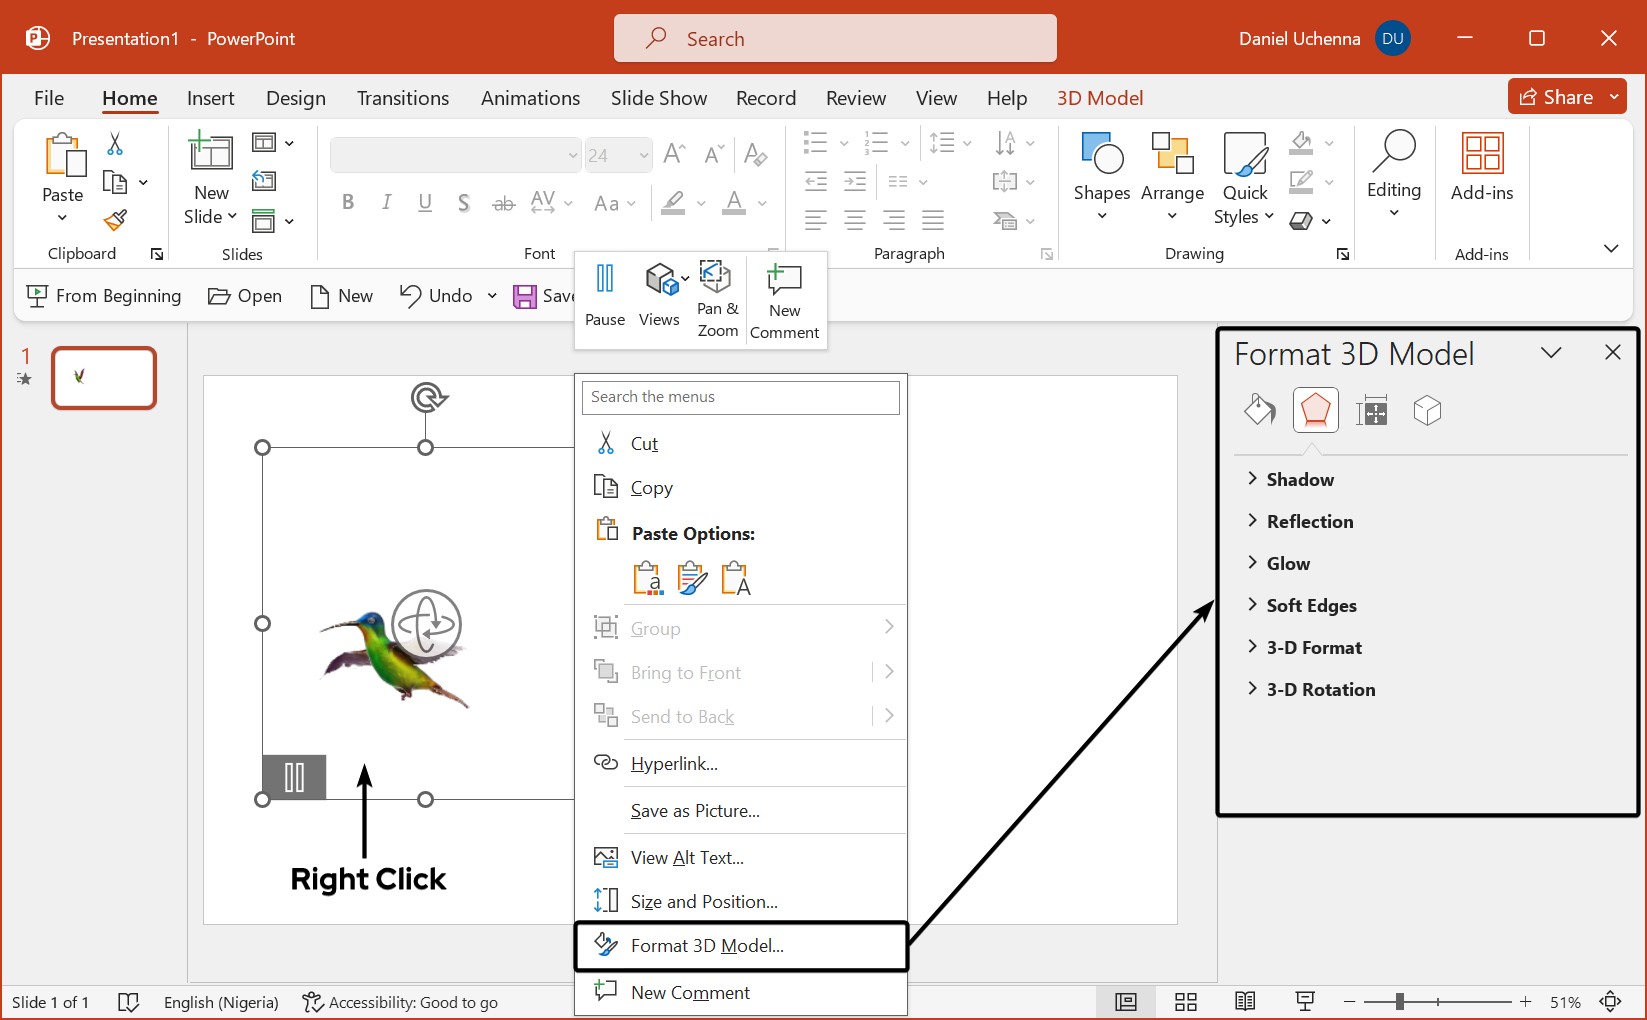1647x1020 pixels.
Task: Choose Format 3D Model from context menu
Action: 707,946
